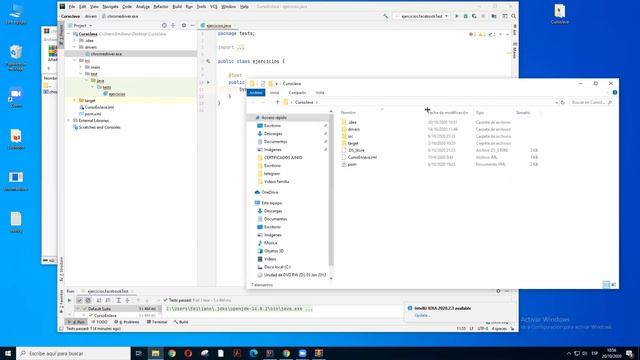
Task: Open the Recycle Bin desktop icon
Action: pyautogui.click(x=16, y=57)
